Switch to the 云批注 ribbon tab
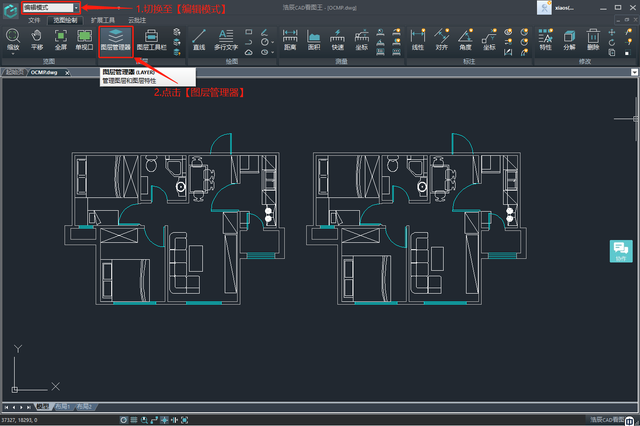This screenshot has height=426, width=640. (x=137, y=20)
